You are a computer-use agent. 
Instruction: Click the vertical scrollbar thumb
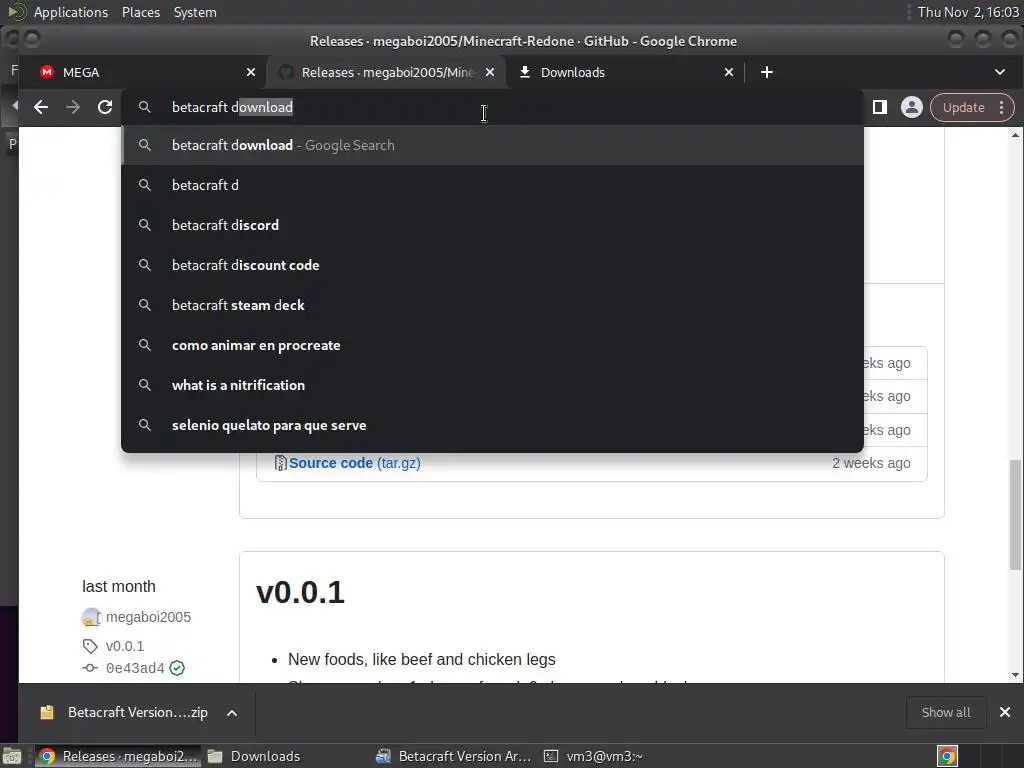click(x=1015, y=514)
